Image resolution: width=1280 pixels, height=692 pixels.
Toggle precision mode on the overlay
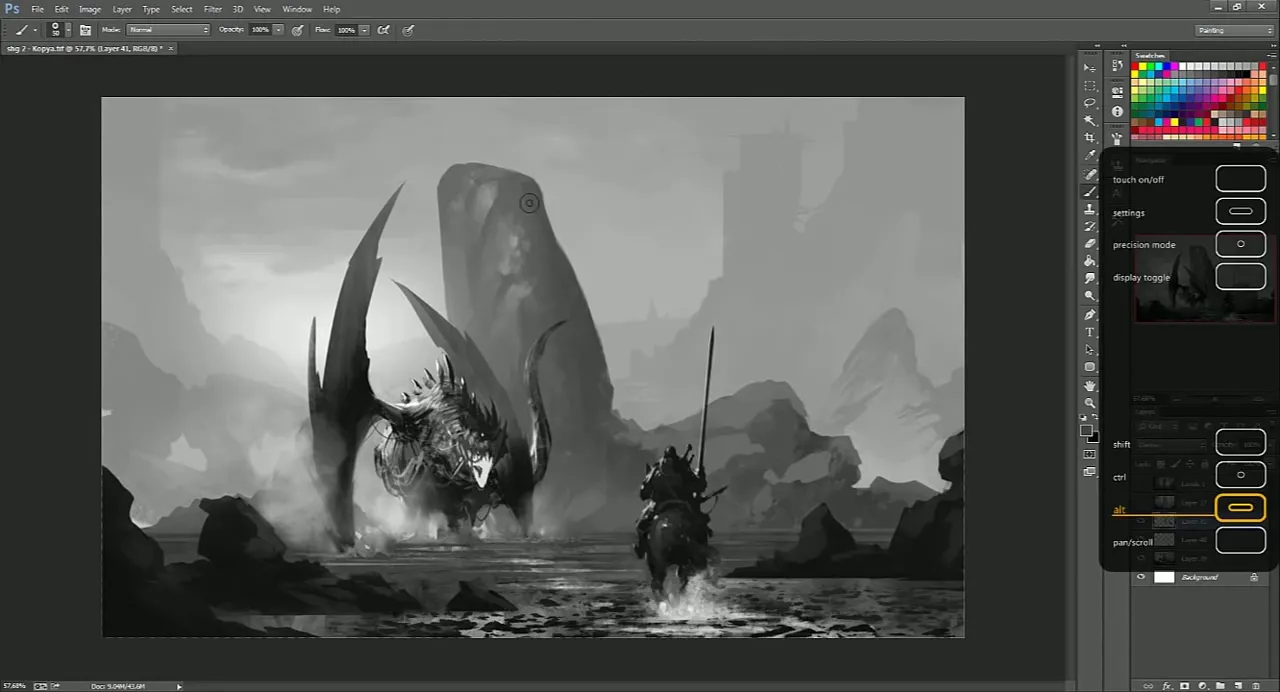pyautogui.click(x=1240, y=244)
